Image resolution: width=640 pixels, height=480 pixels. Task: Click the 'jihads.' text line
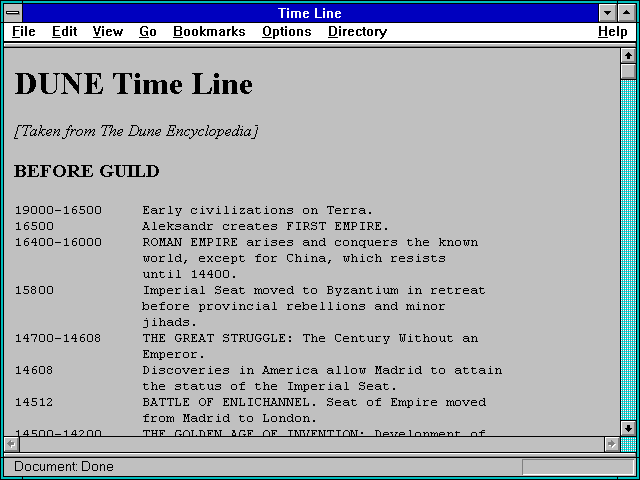170,322
